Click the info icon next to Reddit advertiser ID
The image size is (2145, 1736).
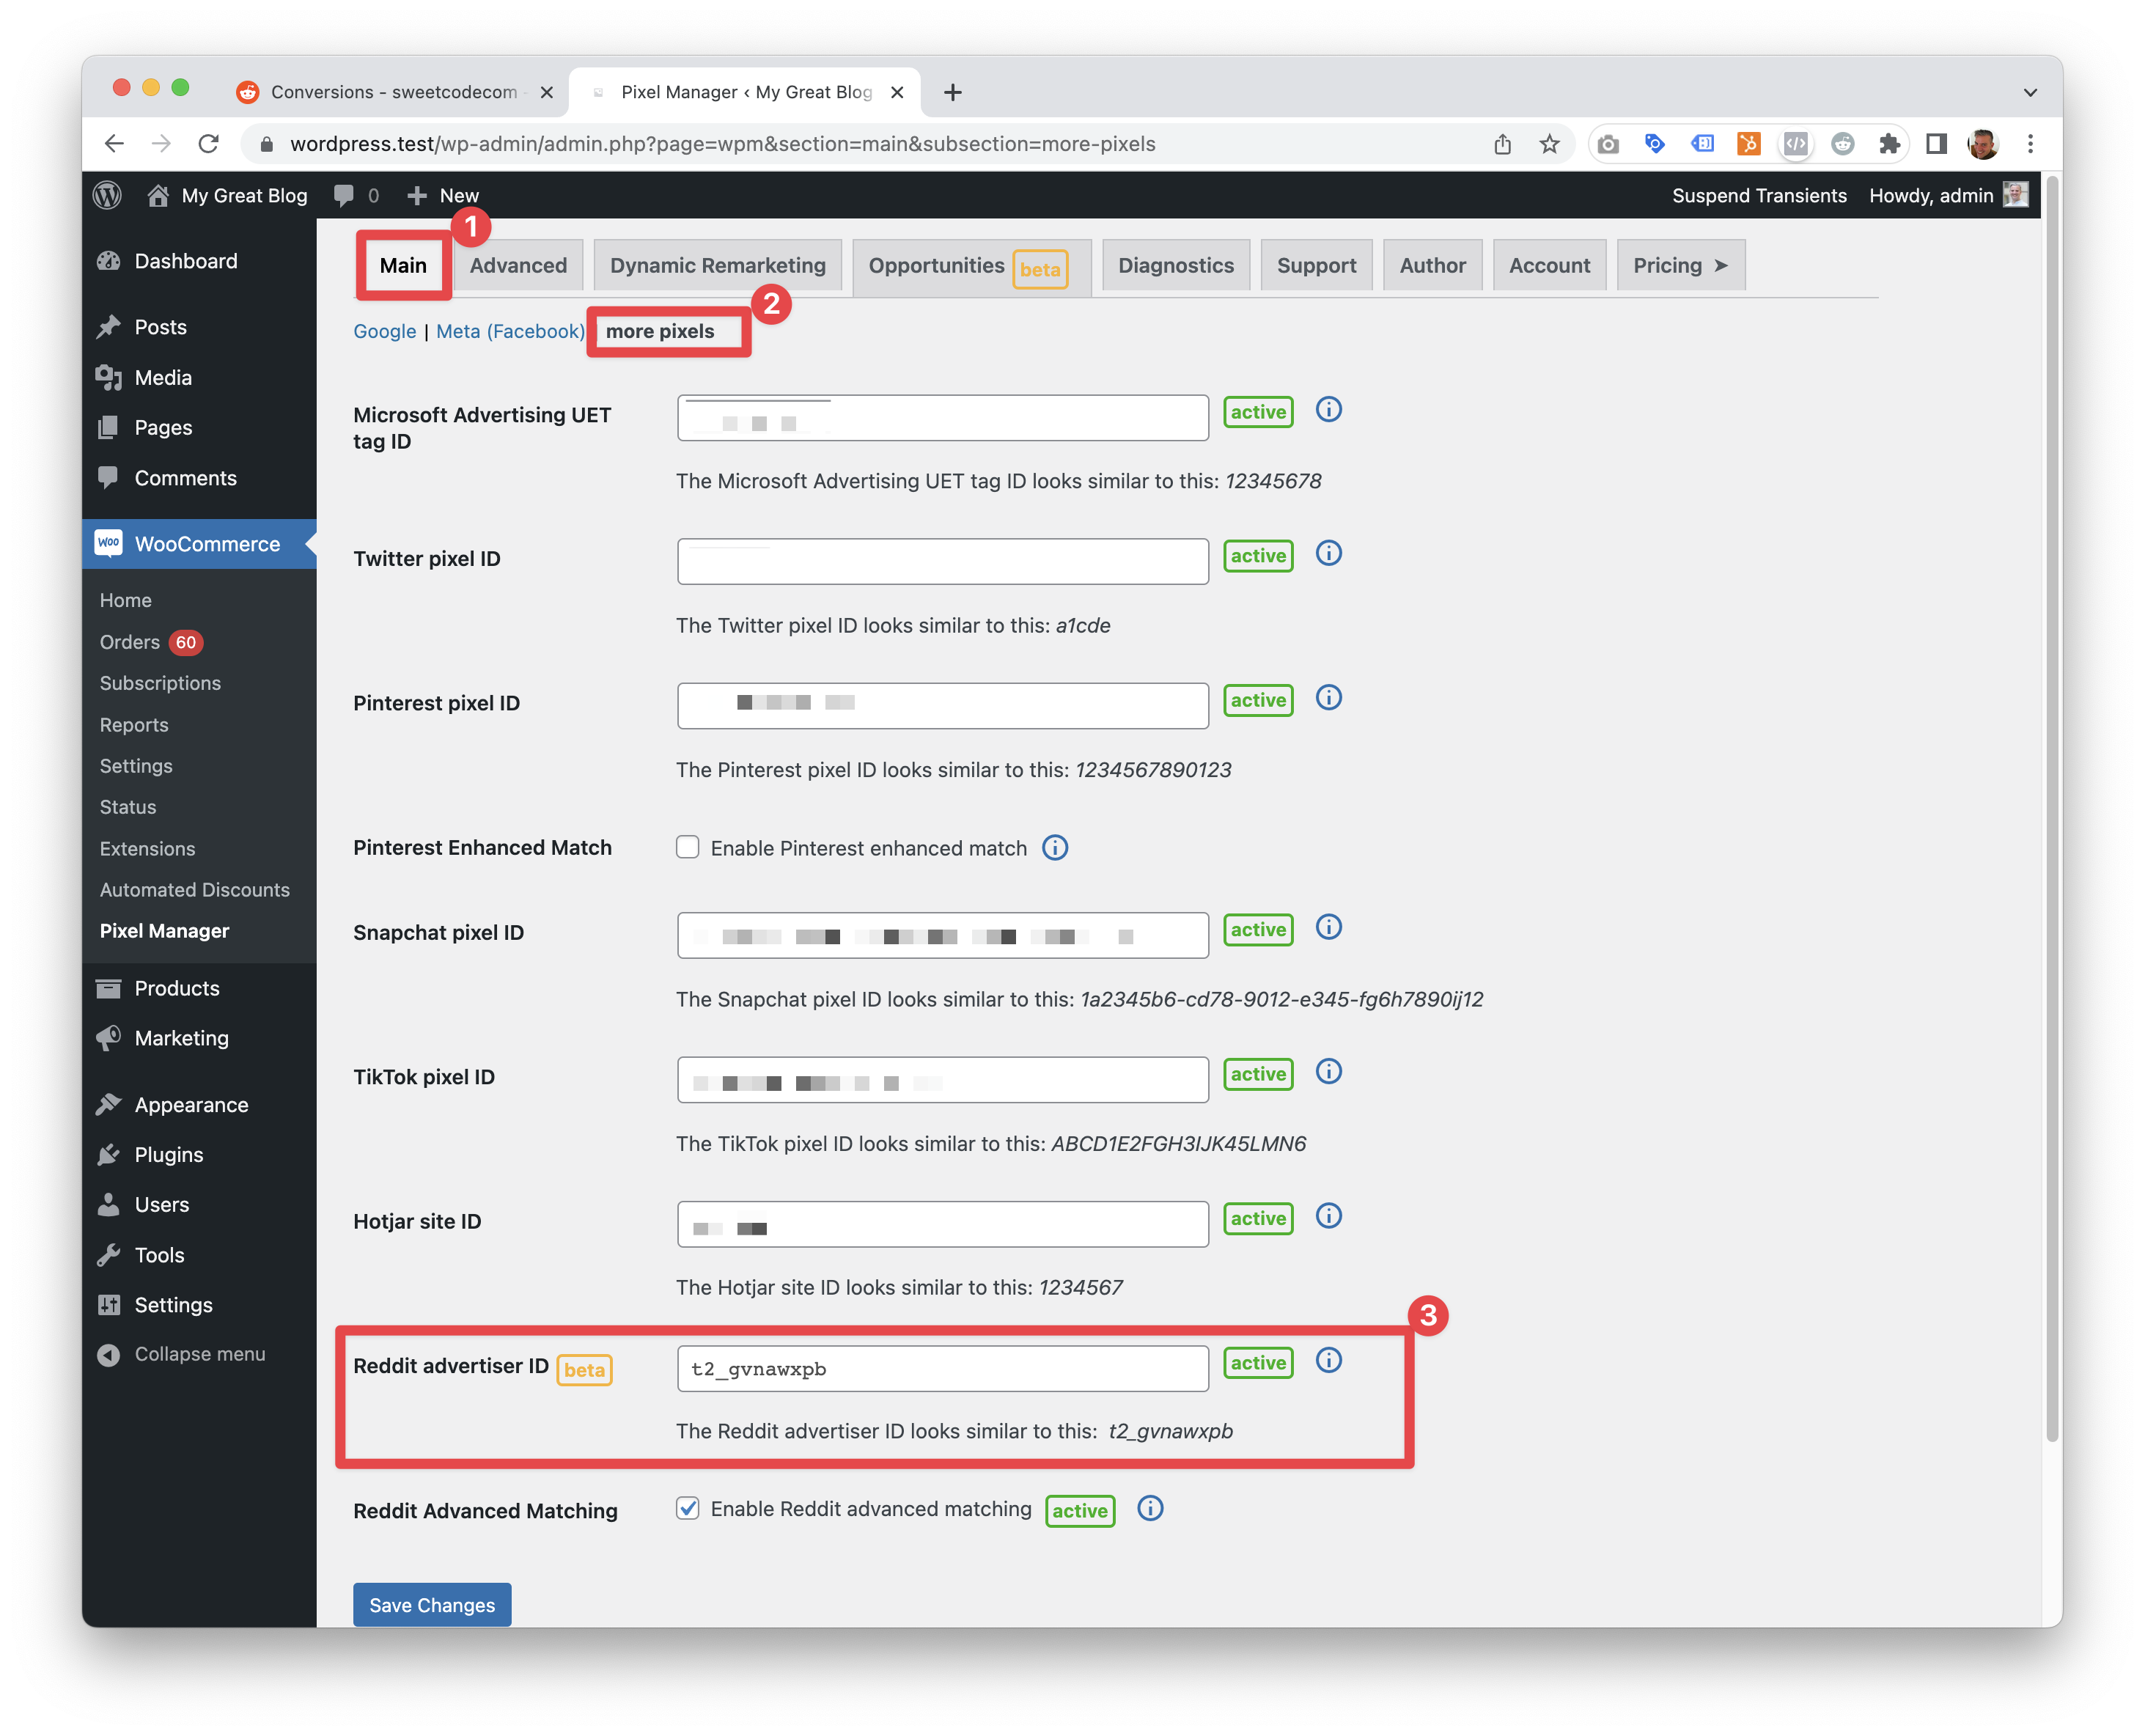click(1332, 1362)
